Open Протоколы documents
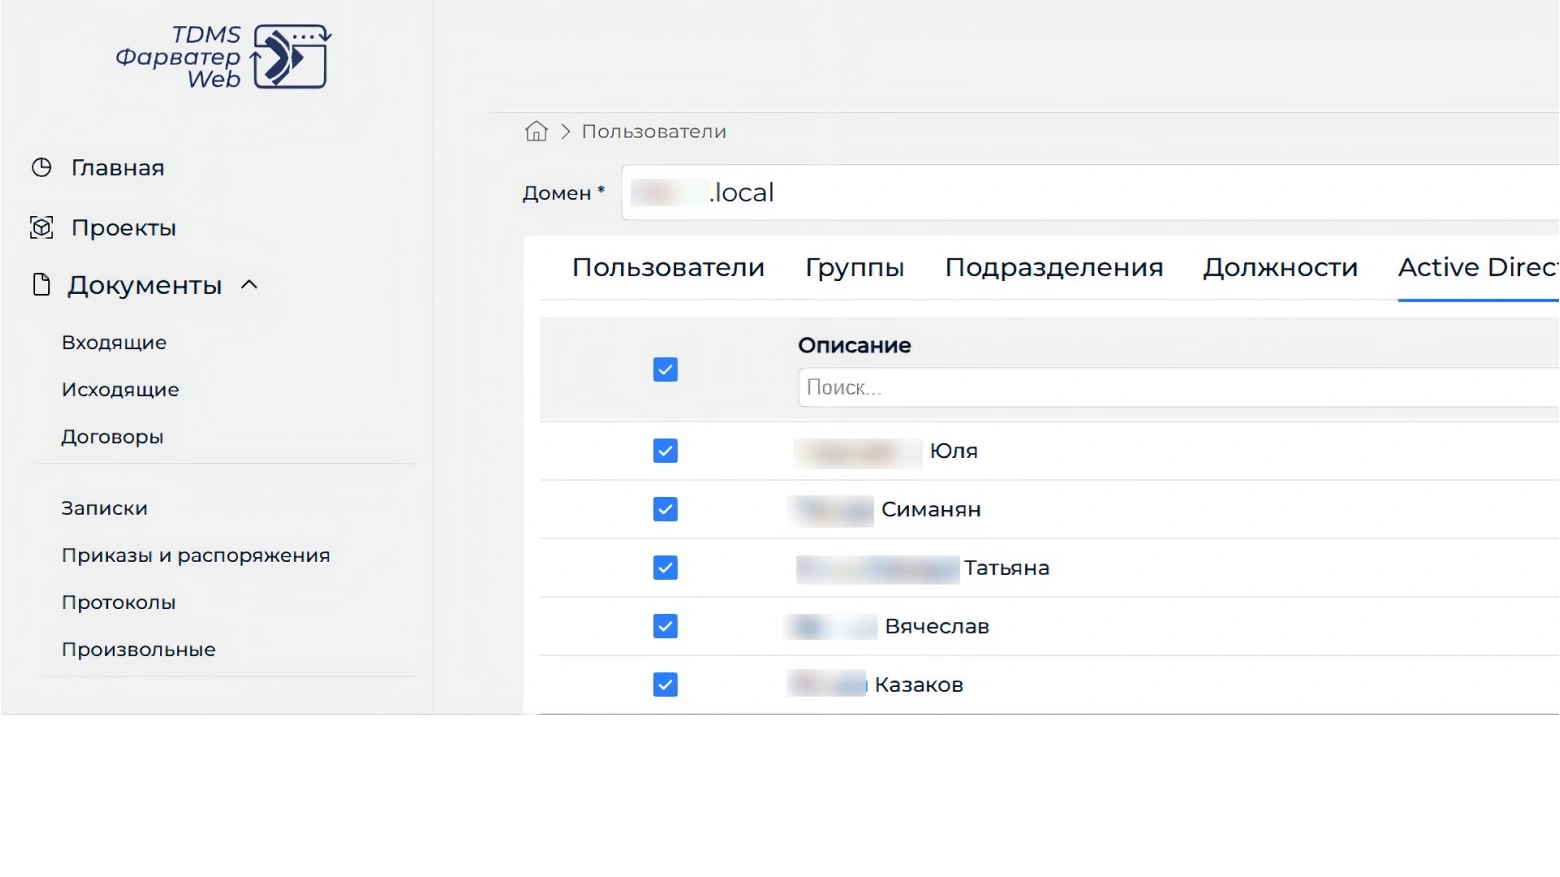The width and height of the screenshot is (1560, 877). click(x=118, y=602)
